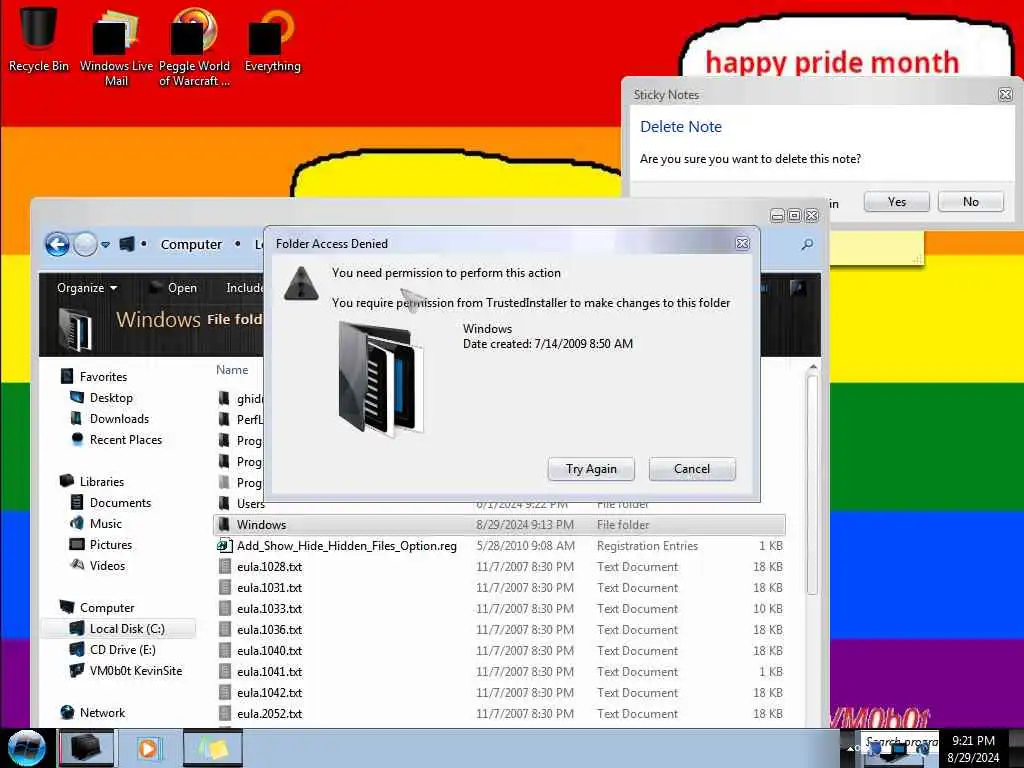Select file eula.1040.txt
Screen dimensions: 1024x768
(x=500, y=650)
